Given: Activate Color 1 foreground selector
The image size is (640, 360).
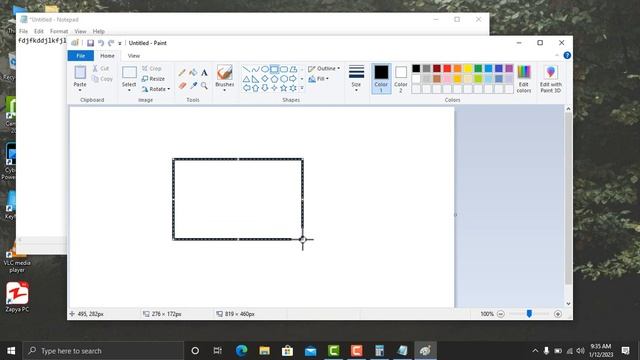Looking at the screenshot, I should click(381, 78).
